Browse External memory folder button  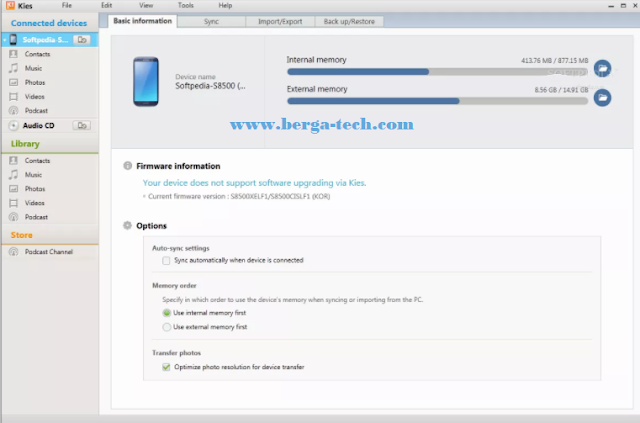pos(602,98)
